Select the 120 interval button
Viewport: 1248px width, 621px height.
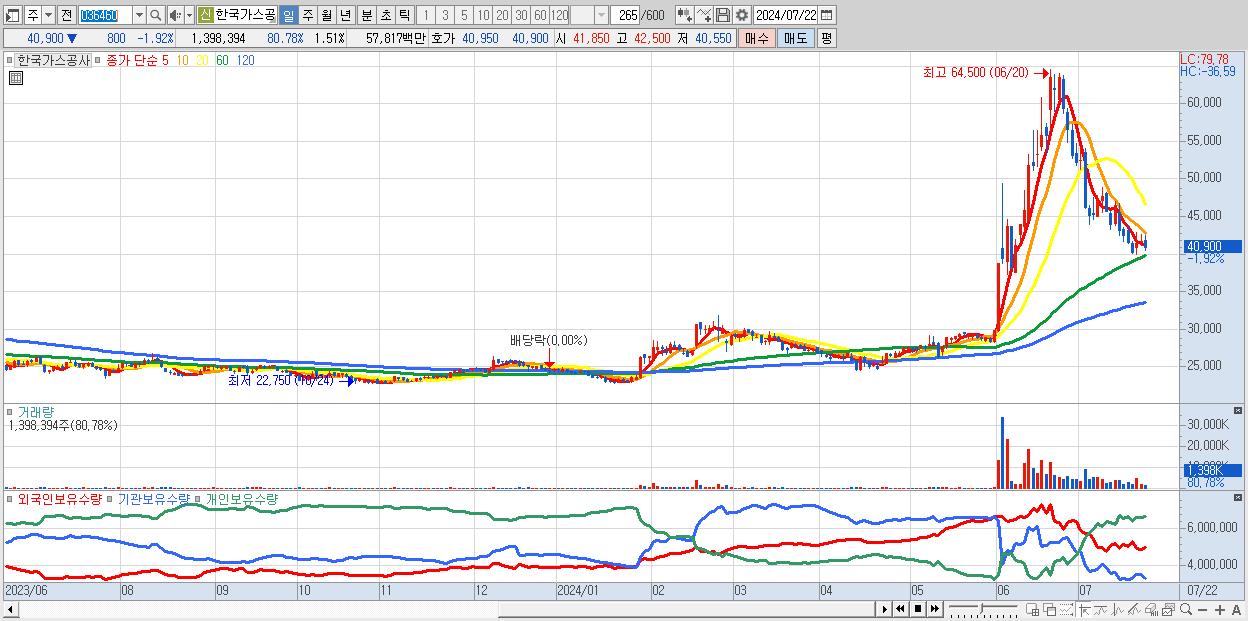click(559, 15)
